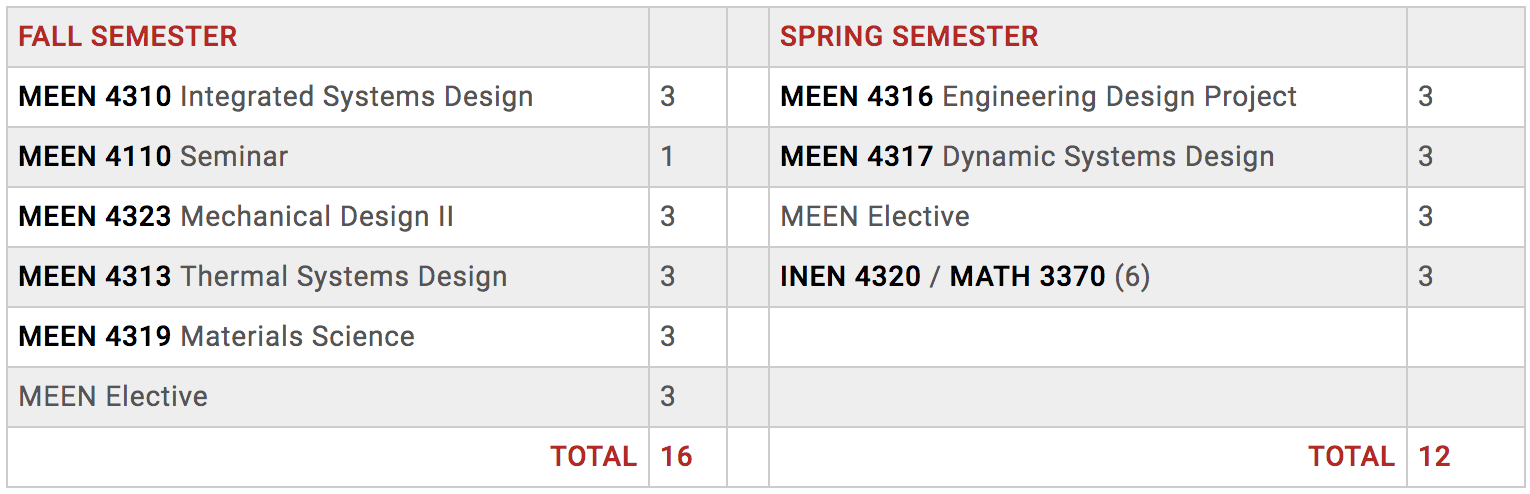Select the spring MEEN Elective row text

[x=875, y=217]
